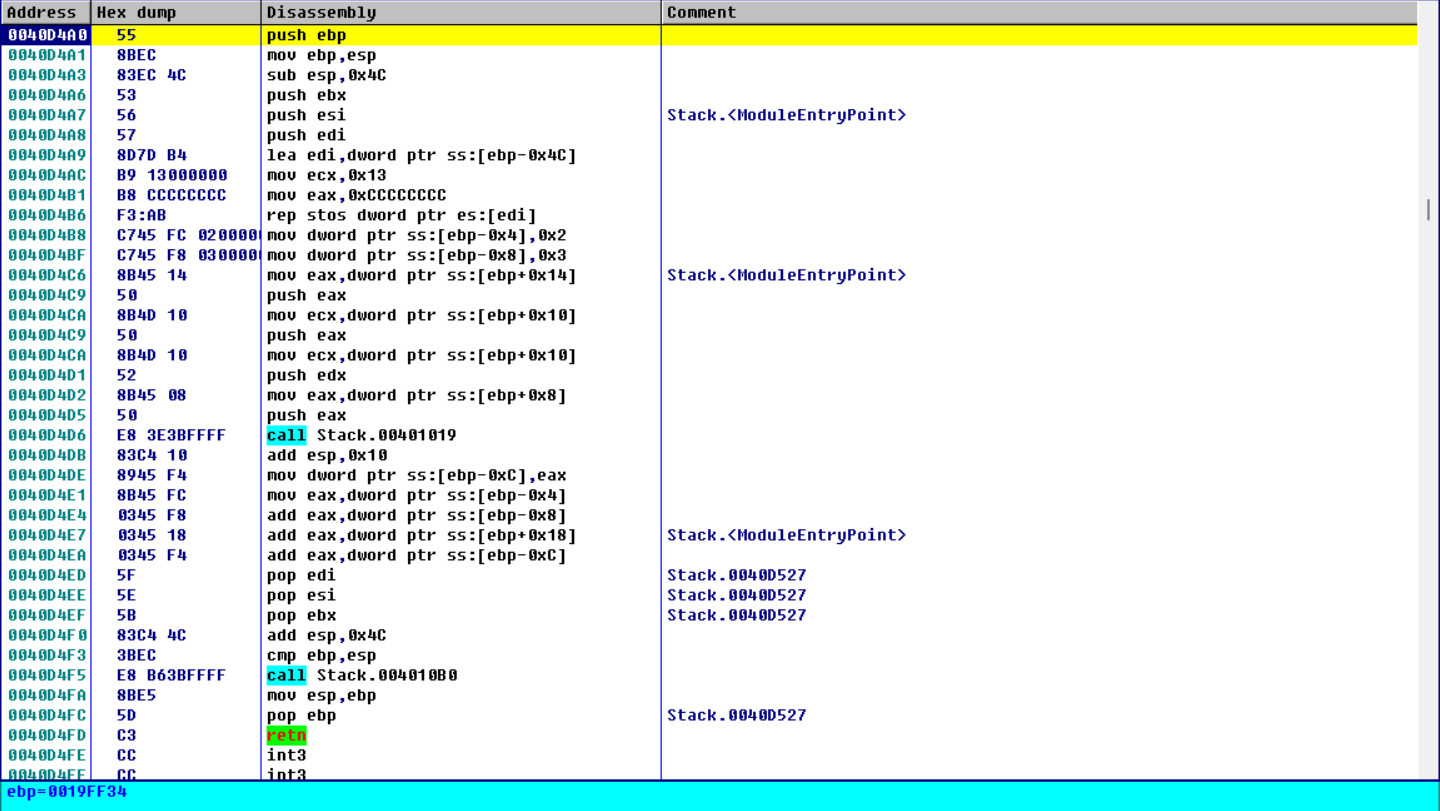Click address 0040D4B1 in the Address column
Image resolution: width=1440 pixels, height=811 pixels.
[x=47, y=195]
